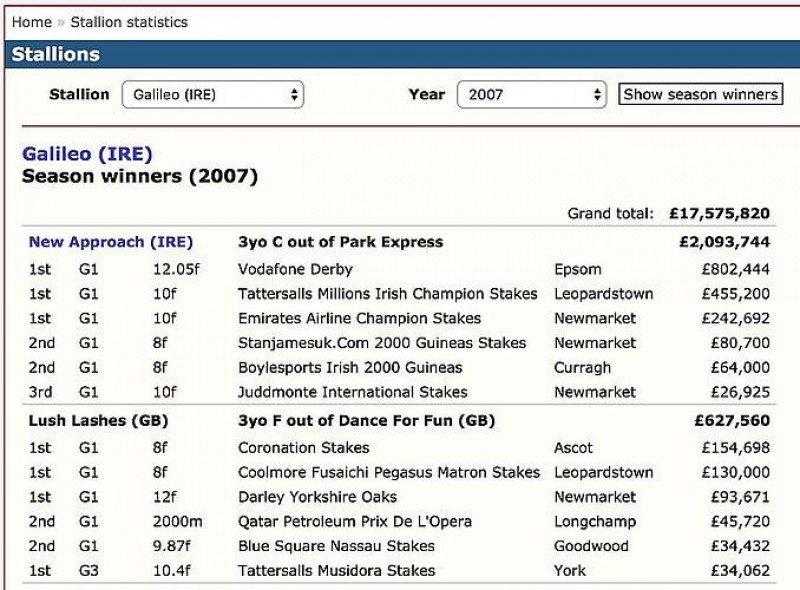Open the New Approach (IRE) horse link
The height and width of the screenshot is (590, 800).
[x=110, y=242]
